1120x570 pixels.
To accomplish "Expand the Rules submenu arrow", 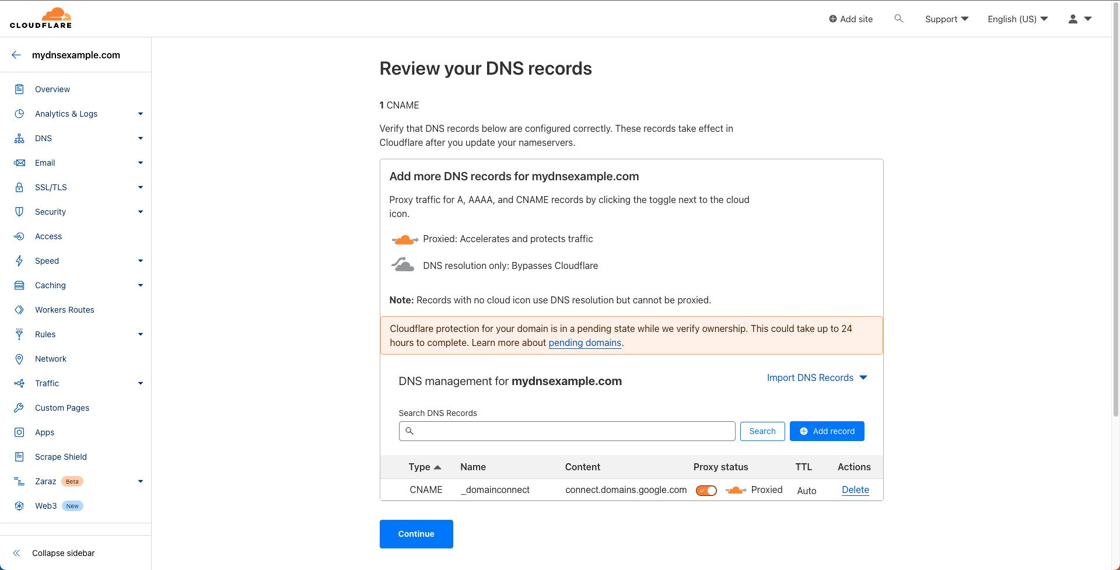I will pyautogui.click(x=141, y=334).
